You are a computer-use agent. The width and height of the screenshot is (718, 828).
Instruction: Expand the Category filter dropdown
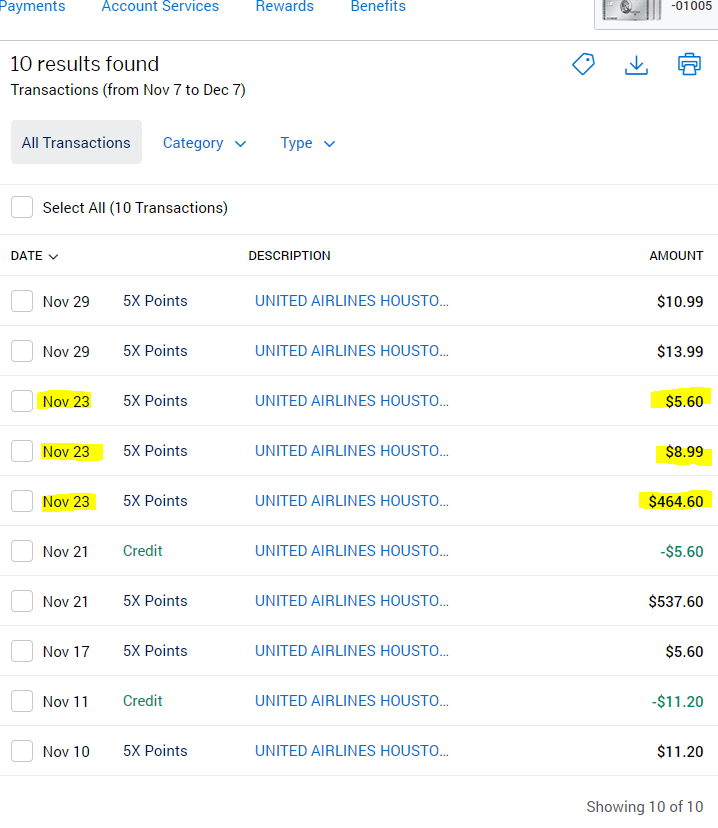204,143
